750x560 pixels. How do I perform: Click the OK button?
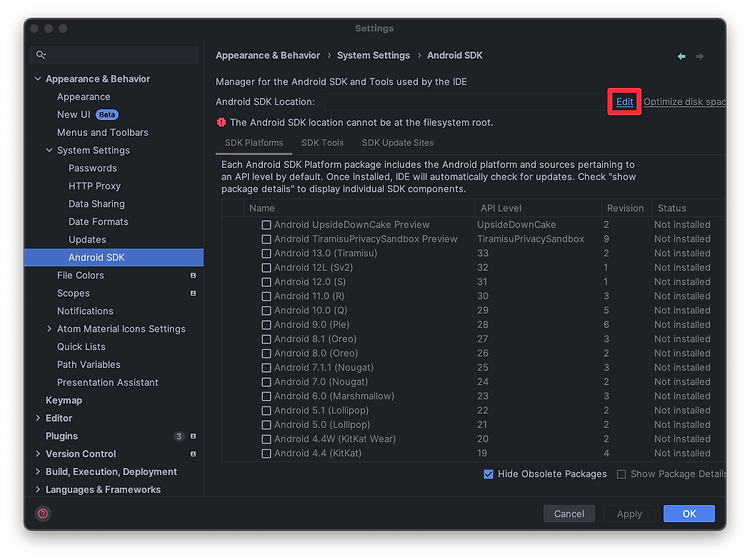pos(689,514)
